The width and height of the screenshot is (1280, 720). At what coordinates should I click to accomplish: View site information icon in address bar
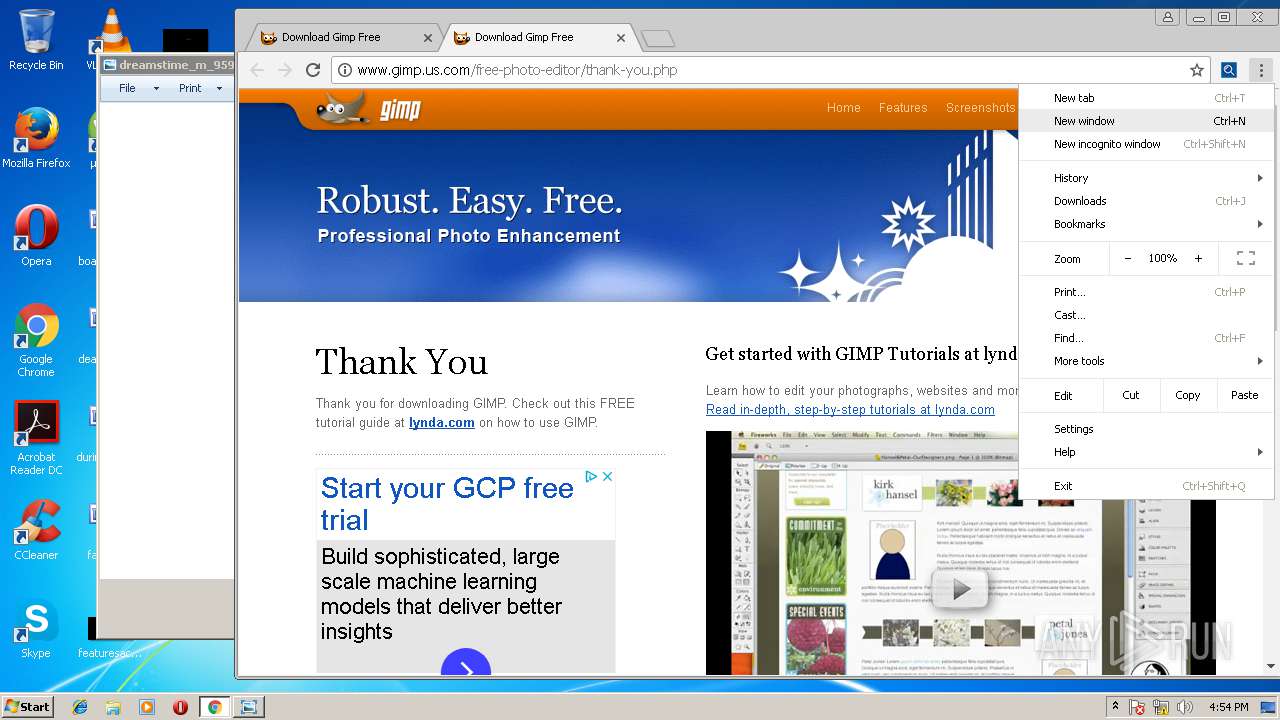(345, 70)
